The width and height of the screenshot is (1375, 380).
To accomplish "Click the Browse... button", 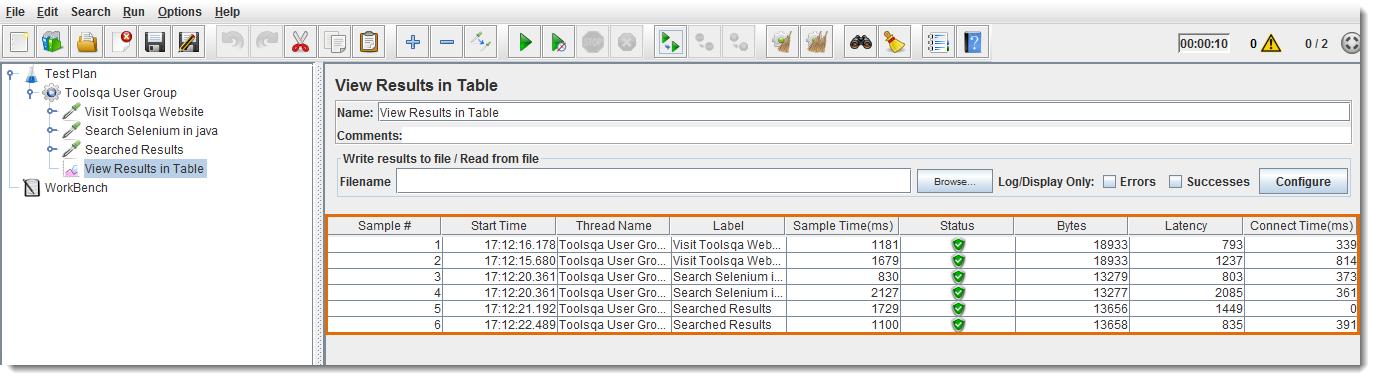I will coord(955,182).
